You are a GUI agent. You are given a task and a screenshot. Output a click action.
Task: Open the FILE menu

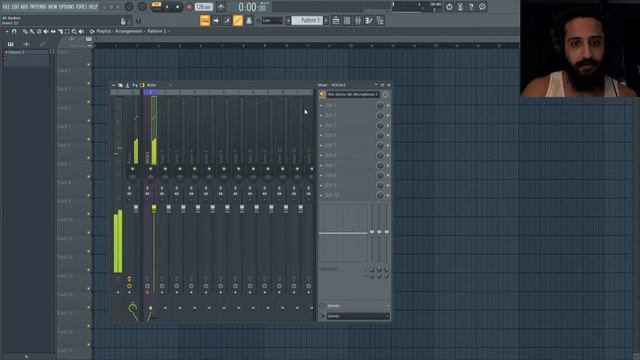tap(6, 7)
